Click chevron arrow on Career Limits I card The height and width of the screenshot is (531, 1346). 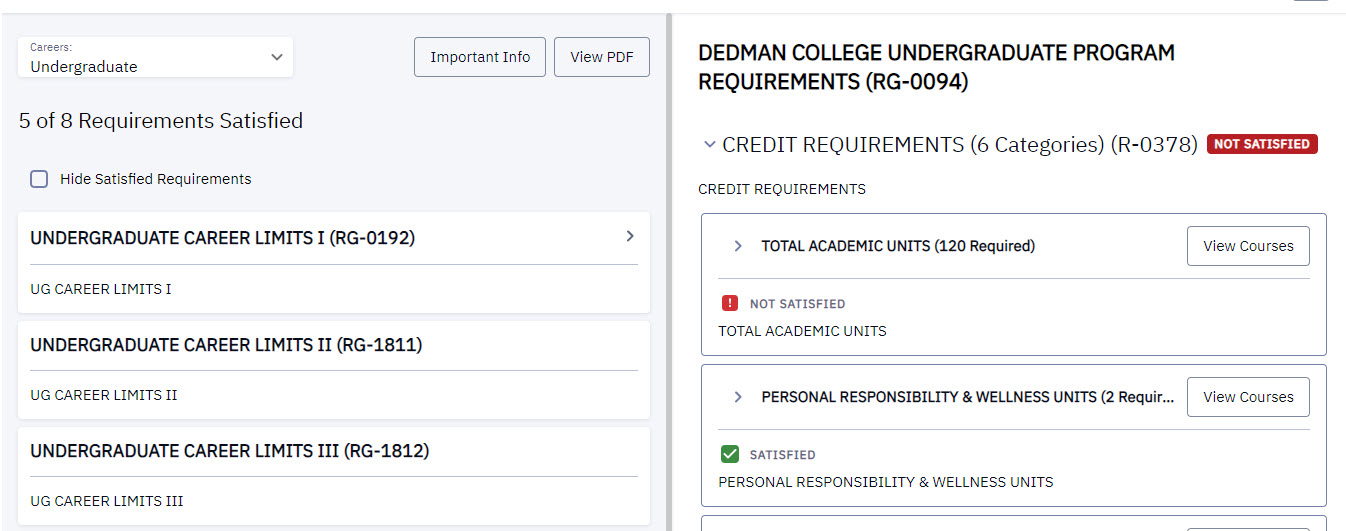pyautogui.click(x=630, y=236)
